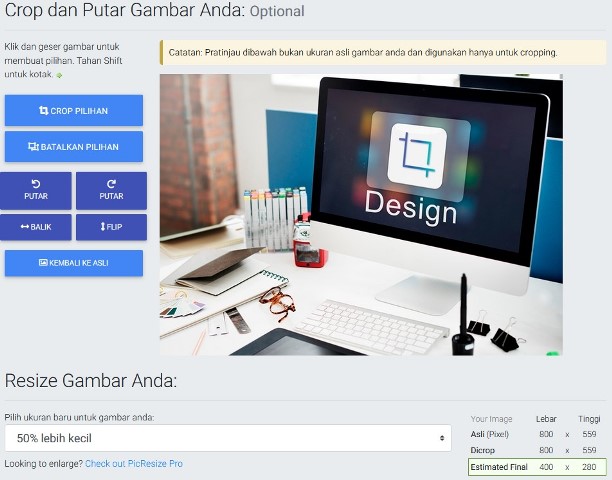The width and height of the screenshot is (612, 480).
Task: Click the 'Tinggi' column header
Action: pos(589,419)
